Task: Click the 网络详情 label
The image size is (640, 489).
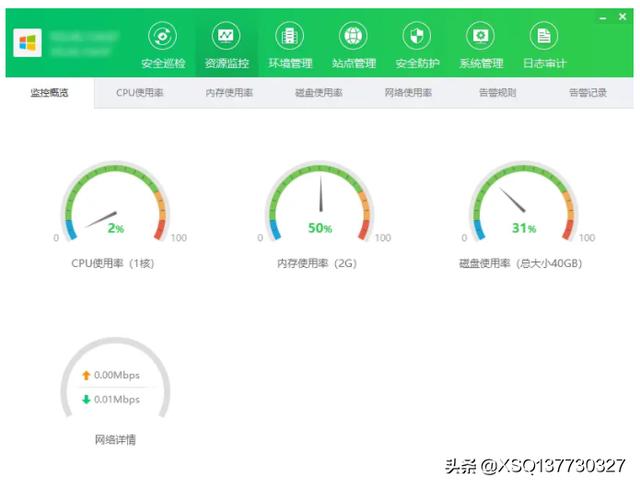Action: [115, 440]
